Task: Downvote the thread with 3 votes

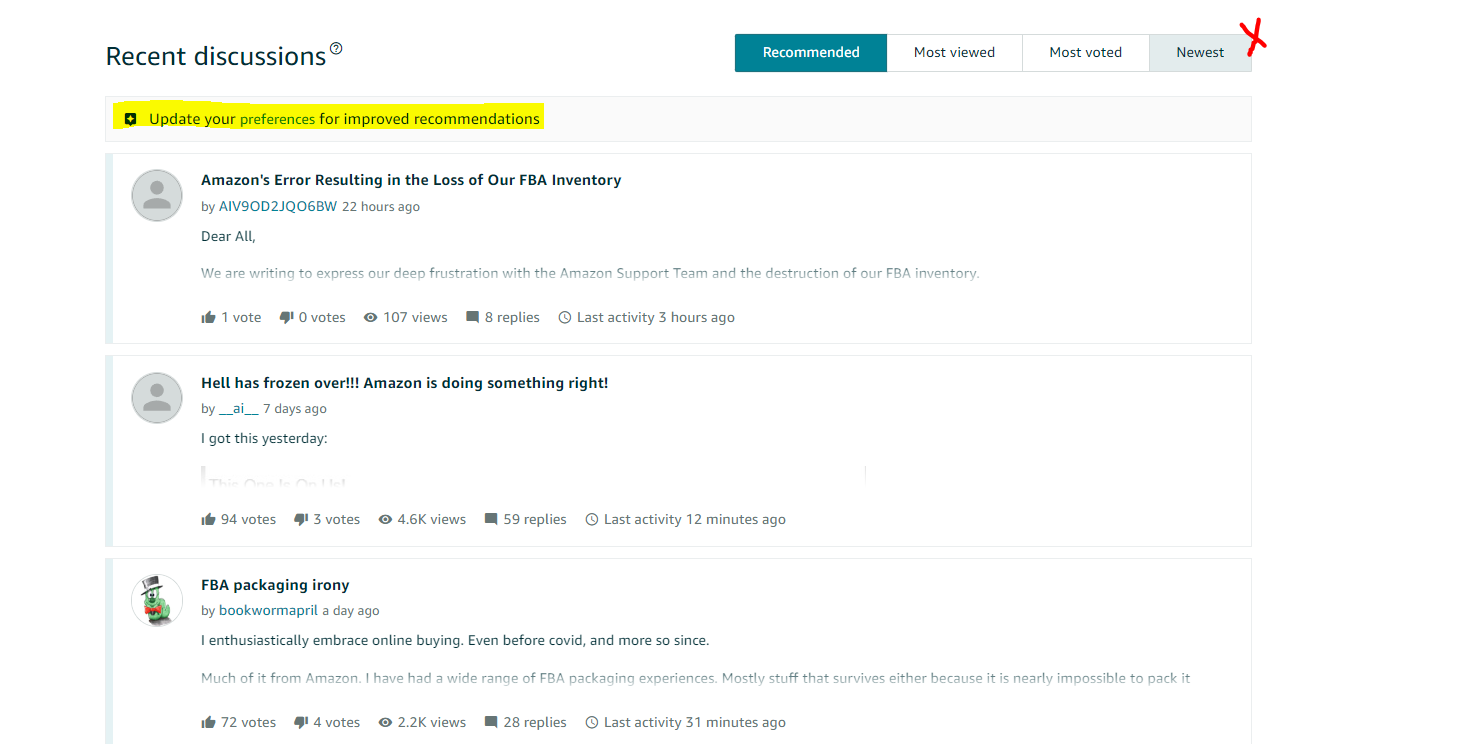Action: point(301,520)
